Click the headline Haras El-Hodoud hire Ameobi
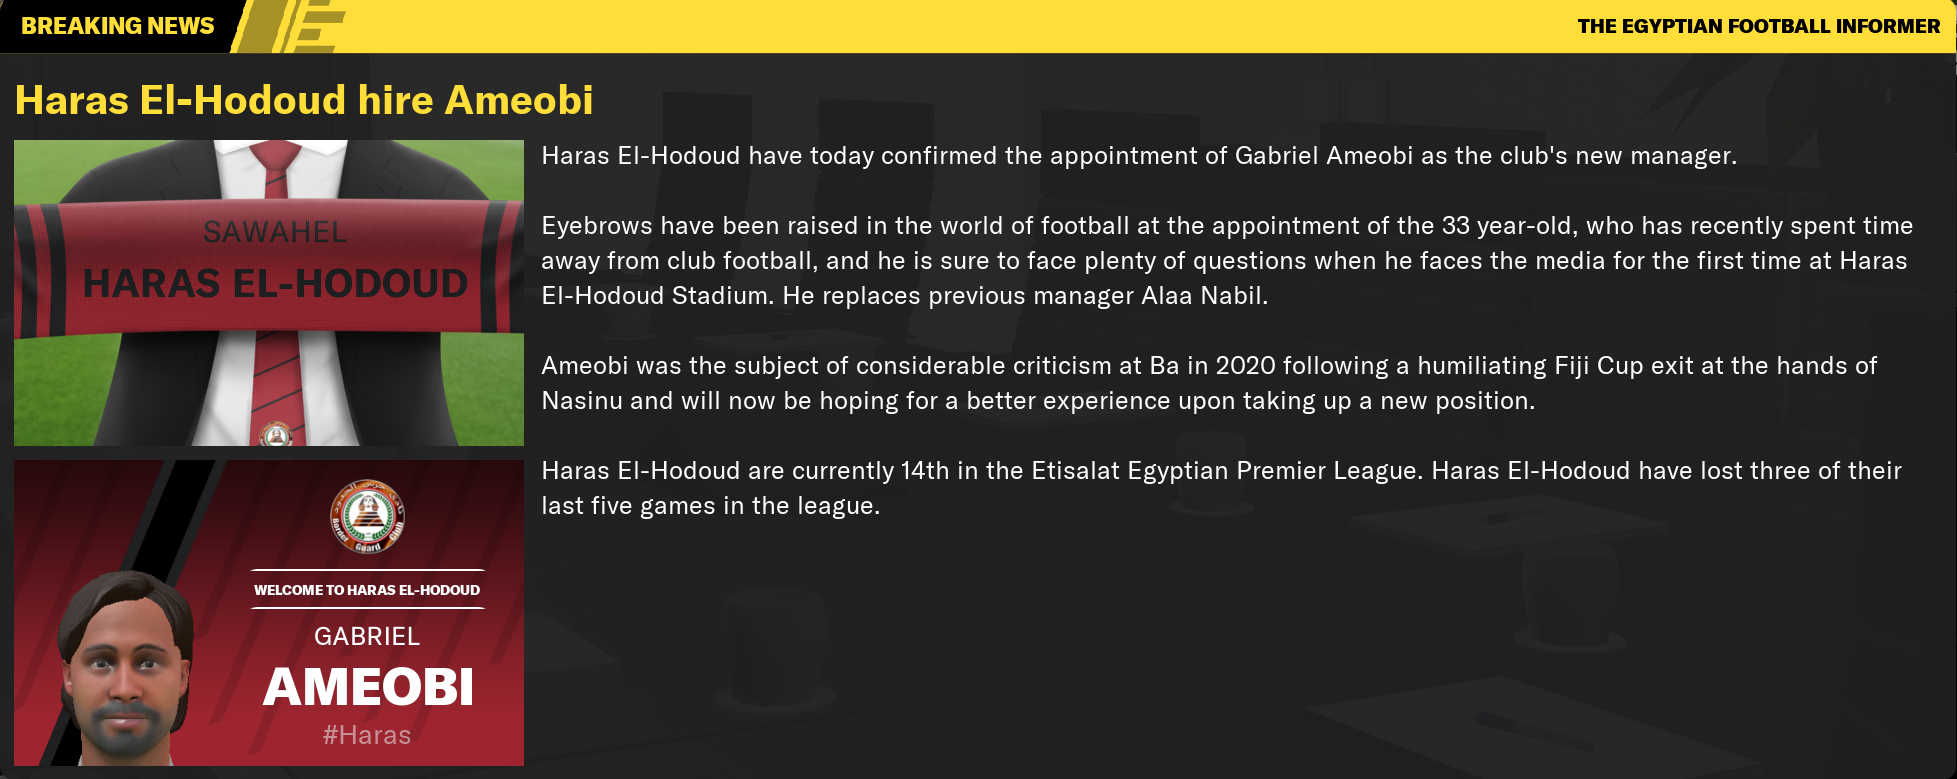Screen dimensions: 1957x779 point(304,100)
